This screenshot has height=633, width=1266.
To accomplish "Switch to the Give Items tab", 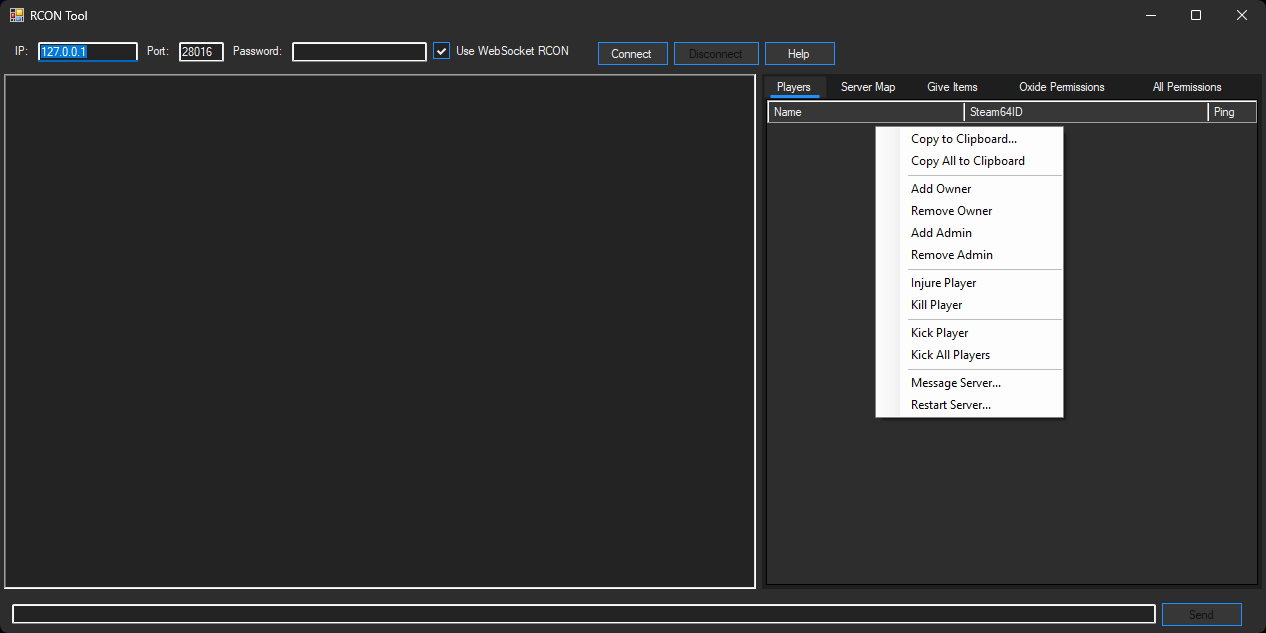I will (x=951, y=87).
